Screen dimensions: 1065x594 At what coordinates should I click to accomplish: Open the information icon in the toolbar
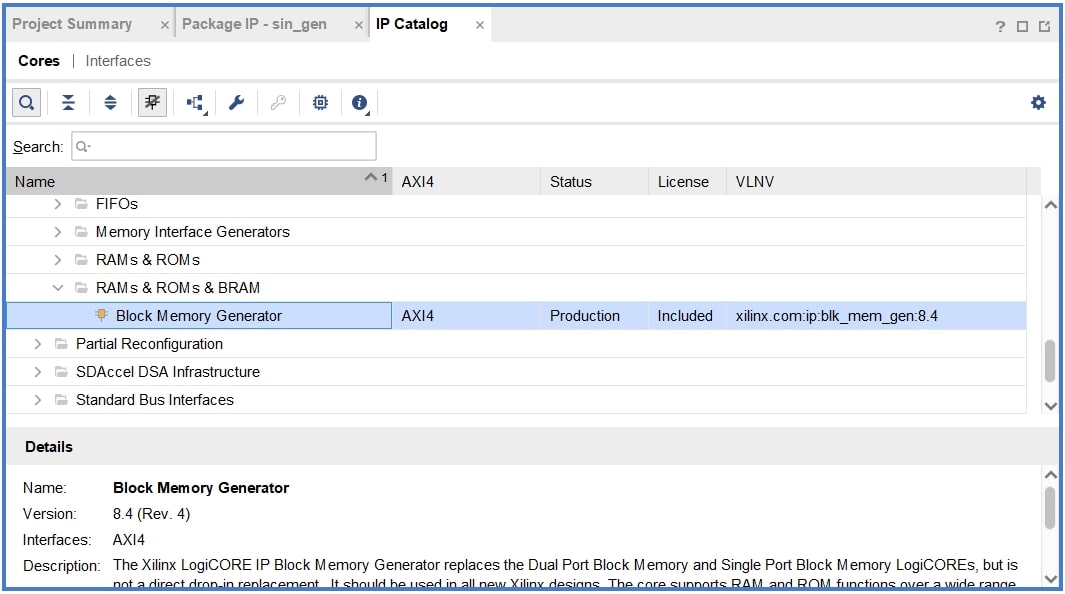(360, 101)
